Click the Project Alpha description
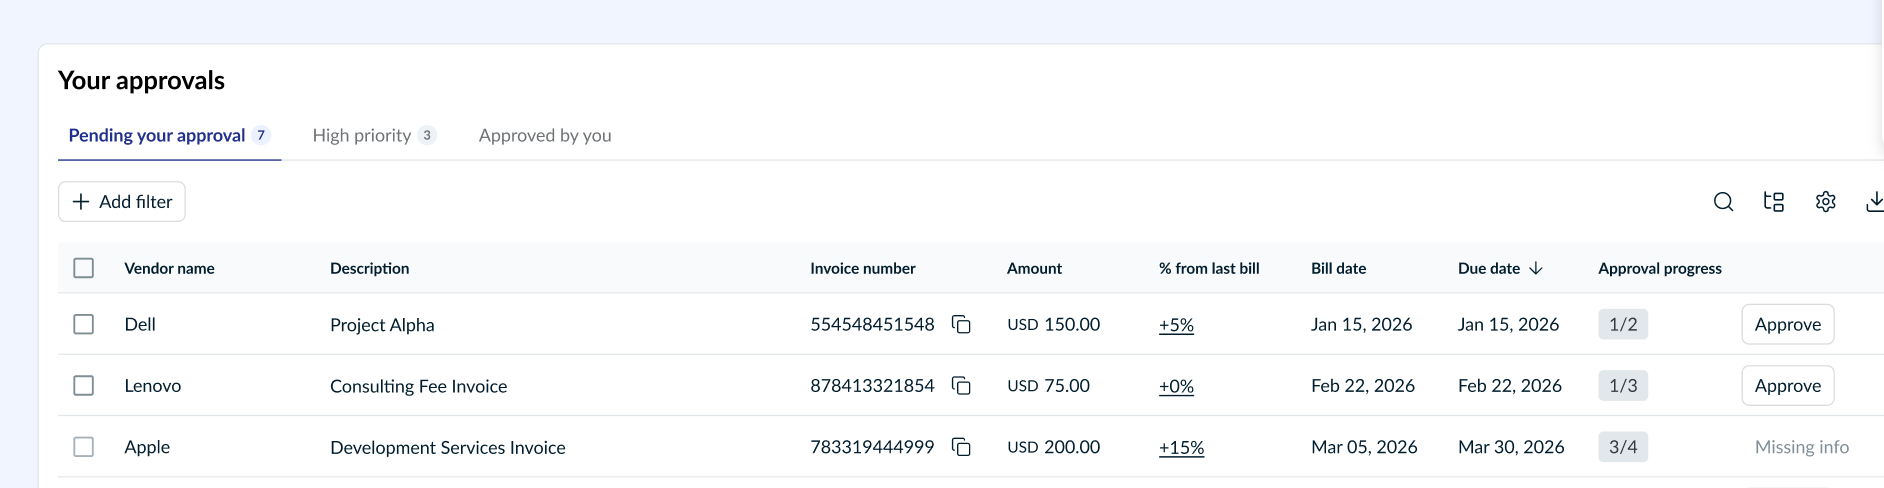The width and height of the screenshot is (1884, 488). (x=382, y=325)
